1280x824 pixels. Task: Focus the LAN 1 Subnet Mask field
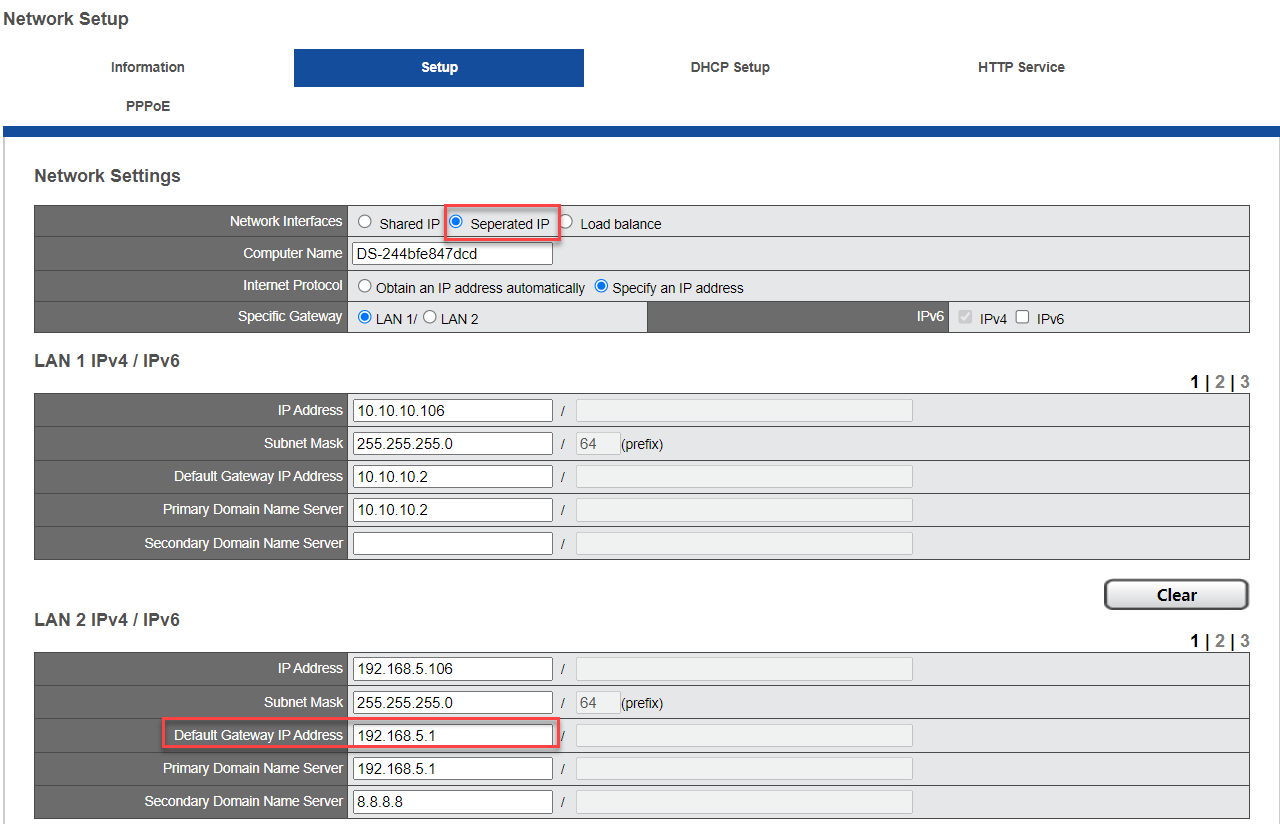pyautogui.click(x=452, y=443)
